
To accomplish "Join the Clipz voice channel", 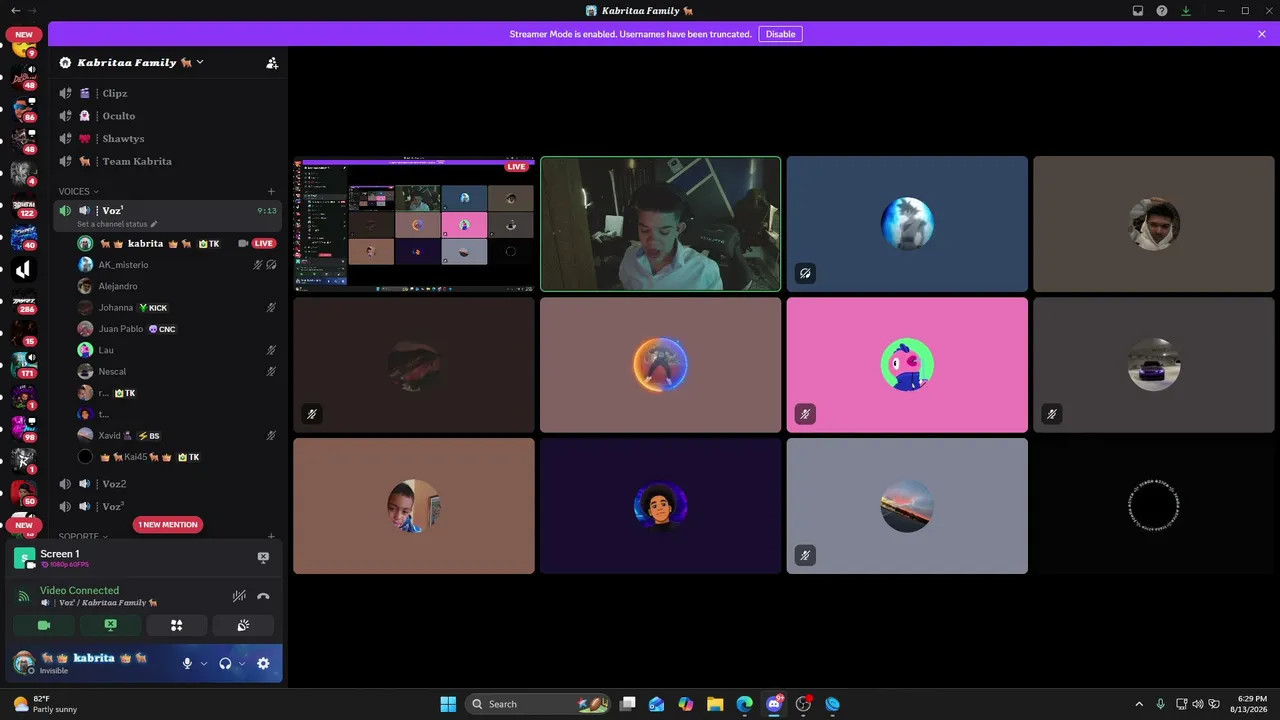I will [168, 93].
